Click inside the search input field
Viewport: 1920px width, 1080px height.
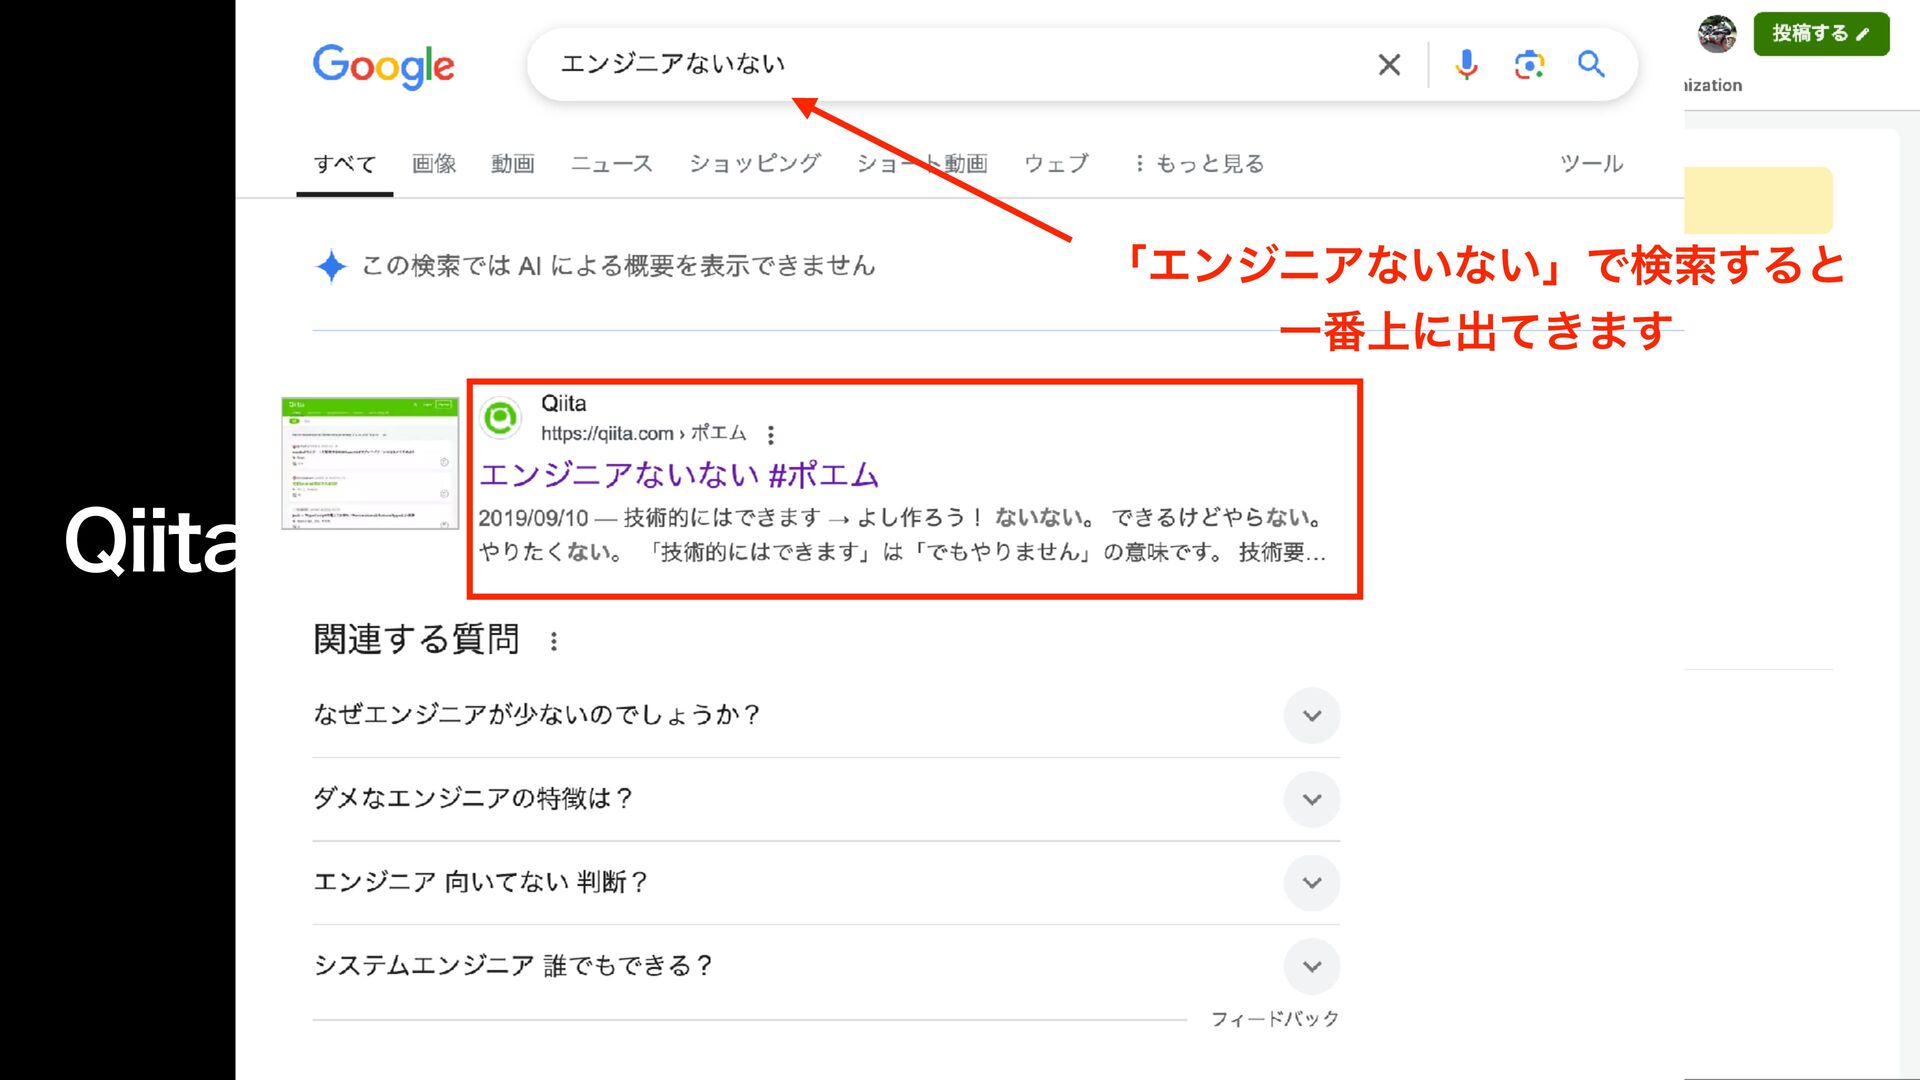[x=960, y=65]
